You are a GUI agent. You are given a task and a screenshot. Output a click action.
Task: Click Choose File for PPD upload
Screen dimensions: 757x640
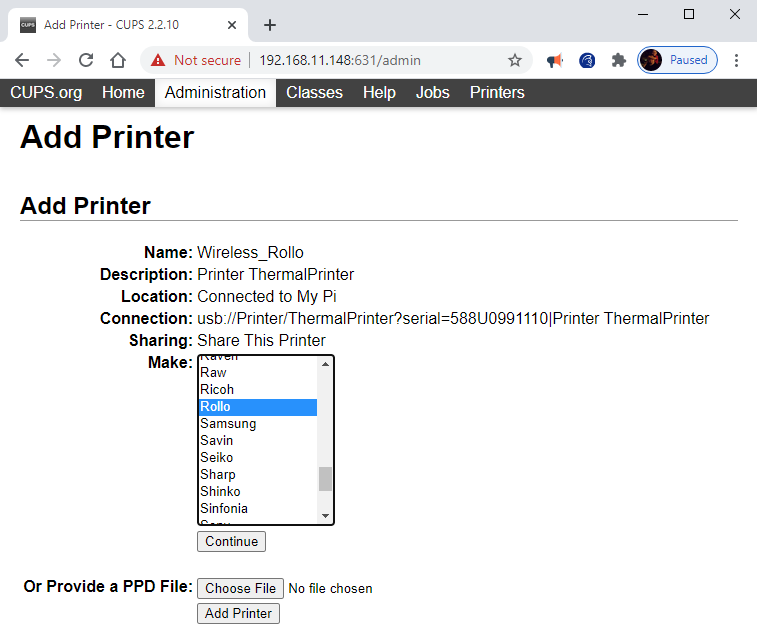click(240, 588)
